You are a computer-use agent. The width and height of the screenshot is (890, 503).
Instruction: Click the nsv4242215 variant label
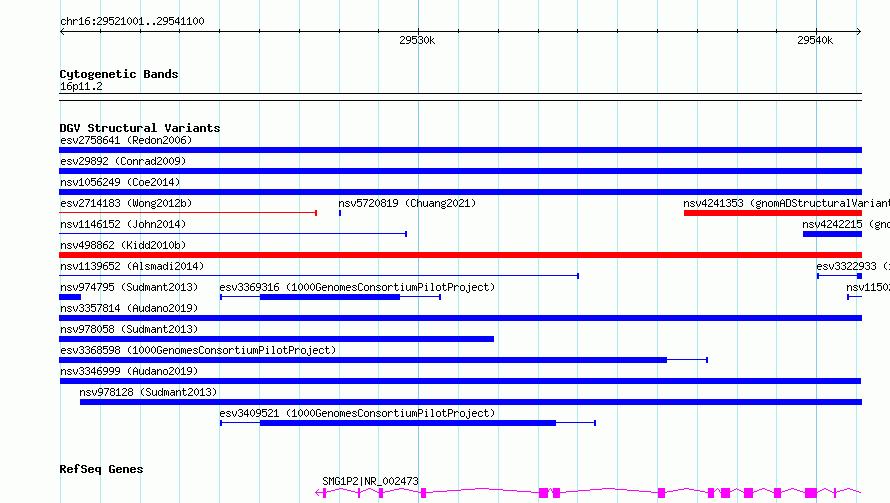point(846,224)
